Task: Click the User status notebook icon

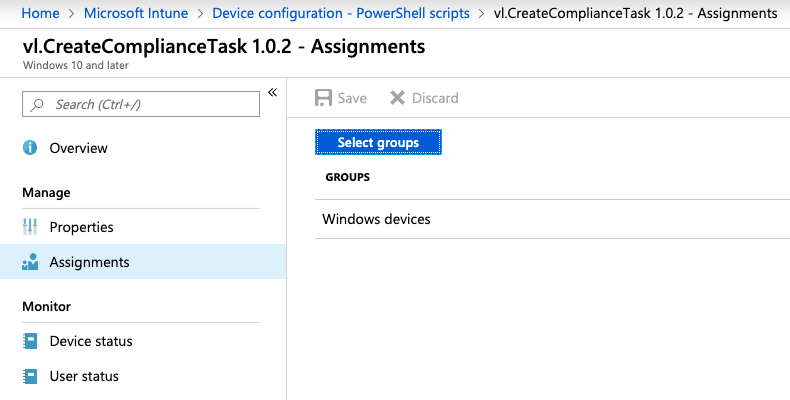Action: coord(30,376)
